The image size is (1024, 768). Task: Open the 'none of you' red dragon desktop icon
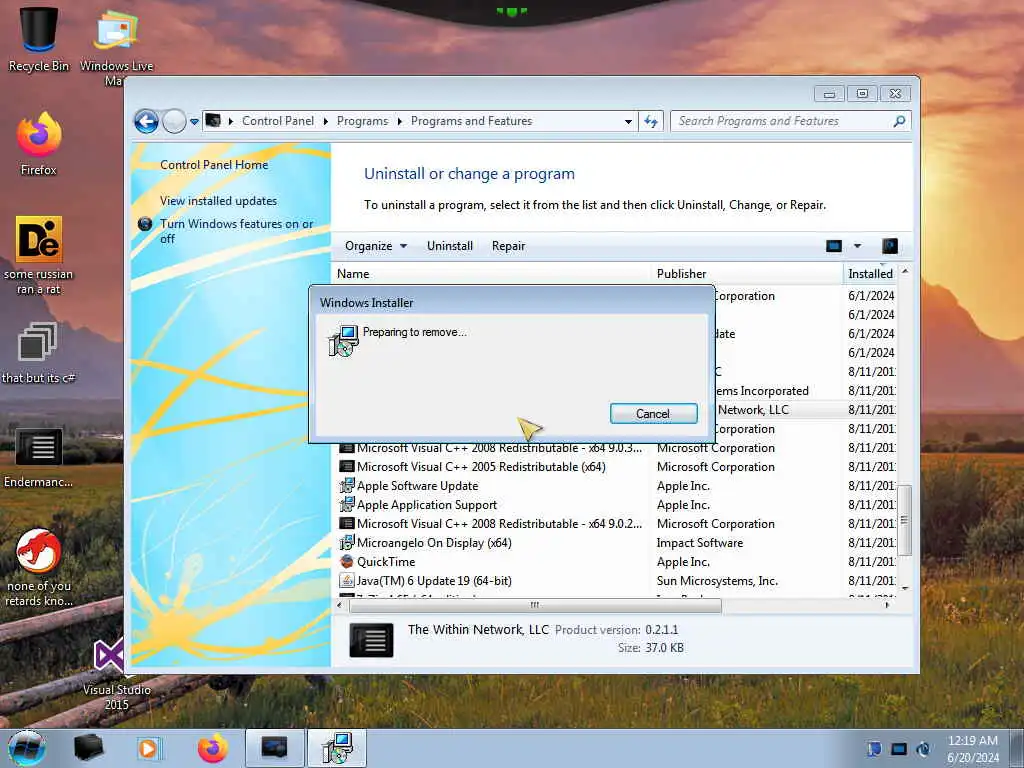click(39, 567)
